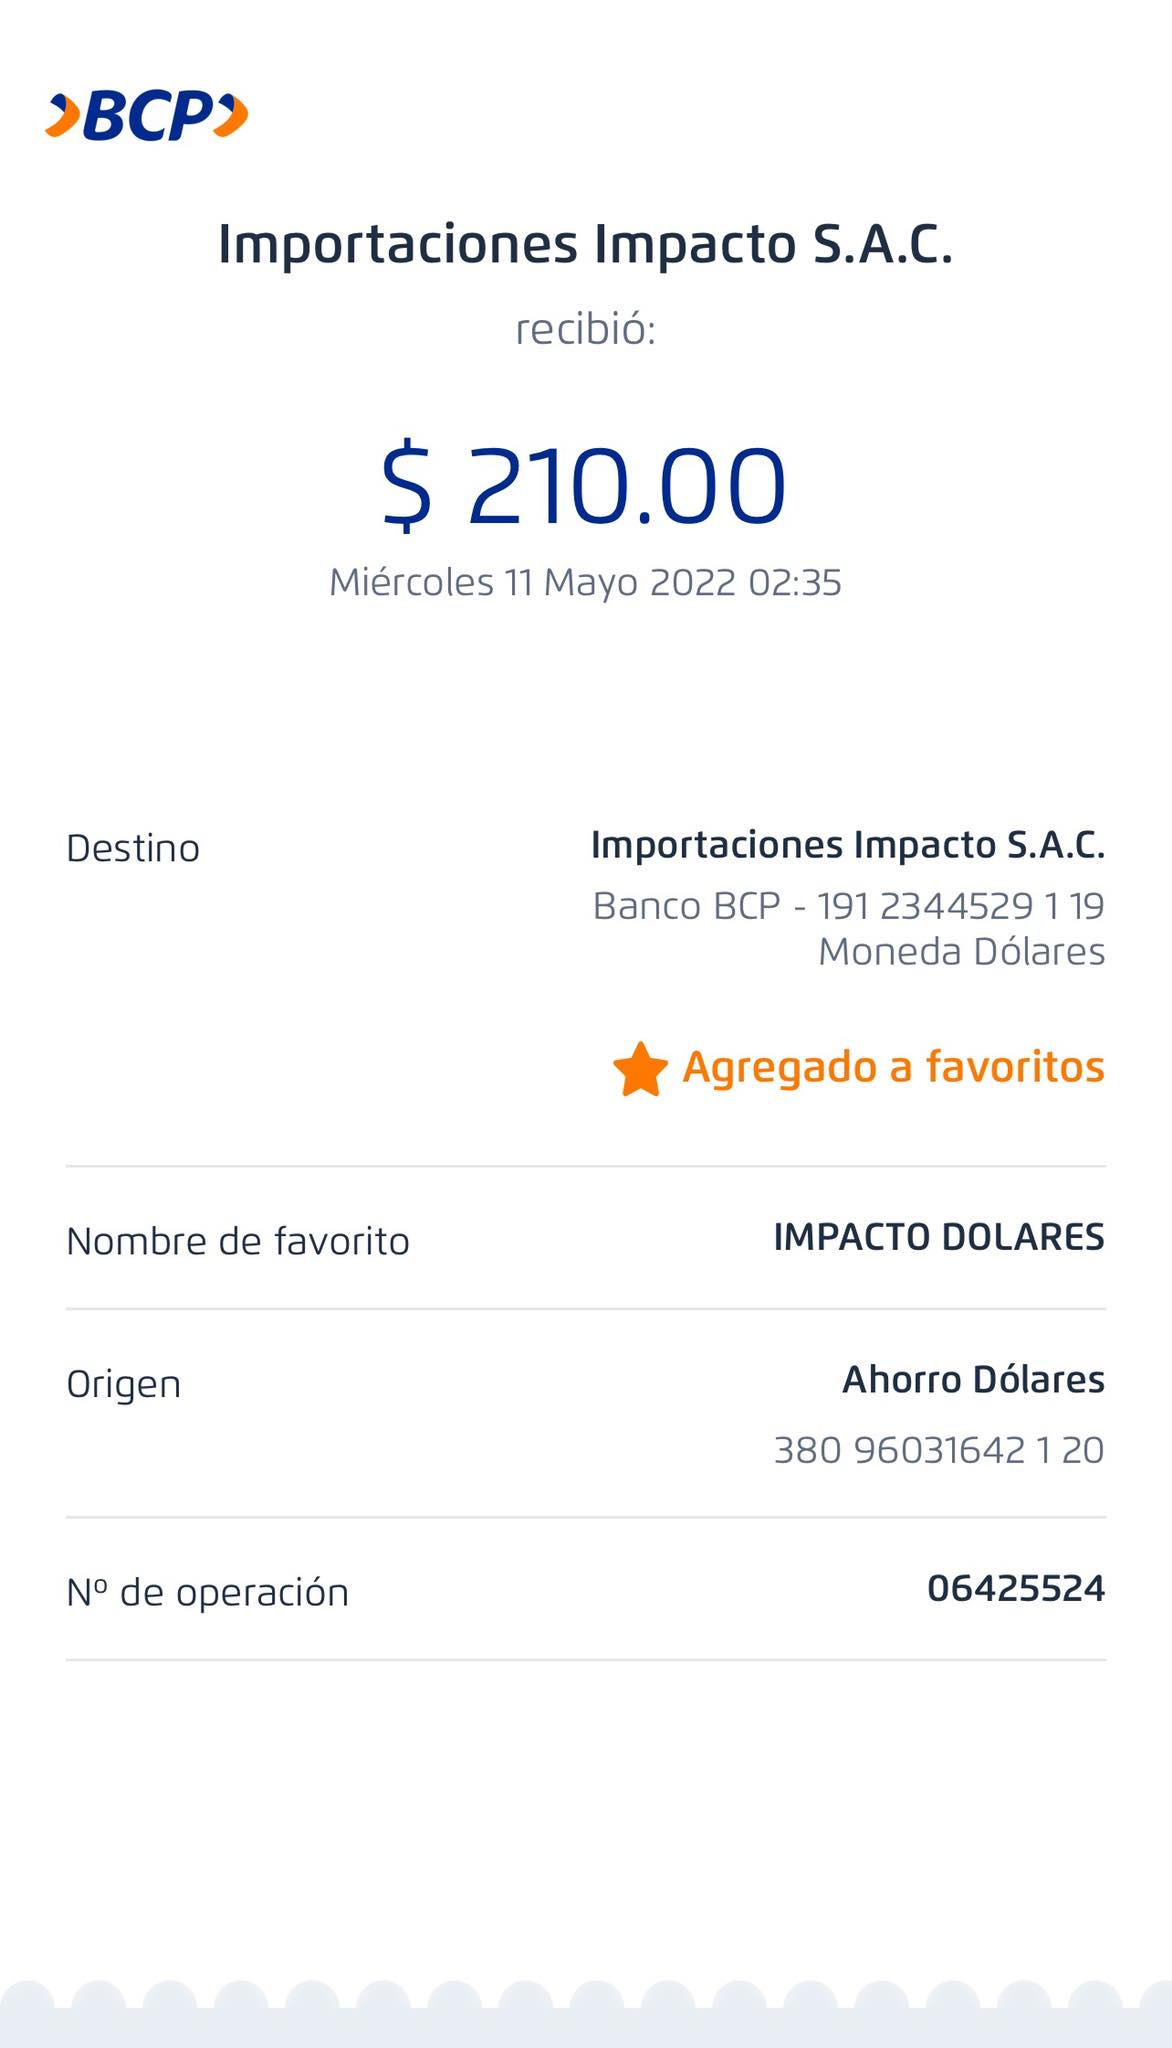The width and height of the screenshot is (1172, 2048).
Task: Click the $ 210.00 amount
Action: (x=585, y=486)
